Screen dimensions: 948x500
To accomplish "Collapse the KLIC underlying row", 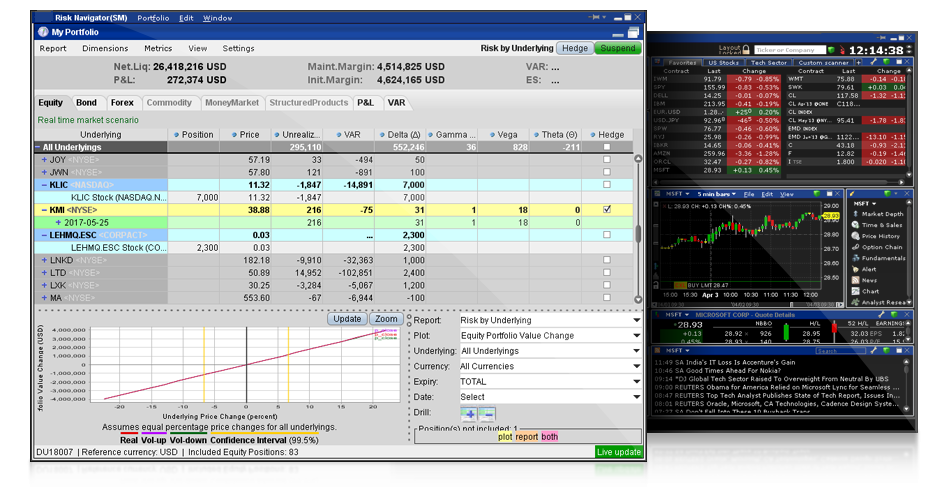I will tap(44, 185).
